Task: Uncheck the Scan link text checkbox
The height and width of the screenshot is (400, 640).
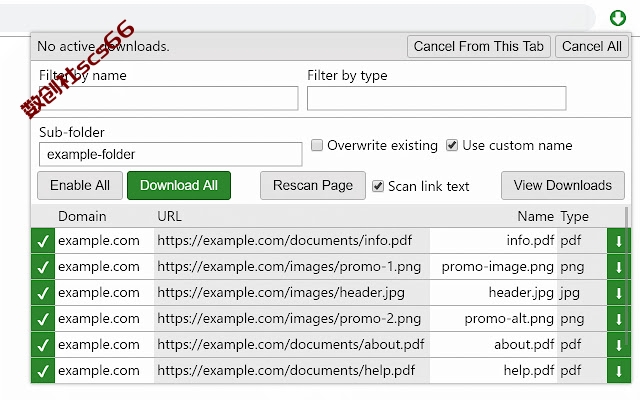Action: 378,186
